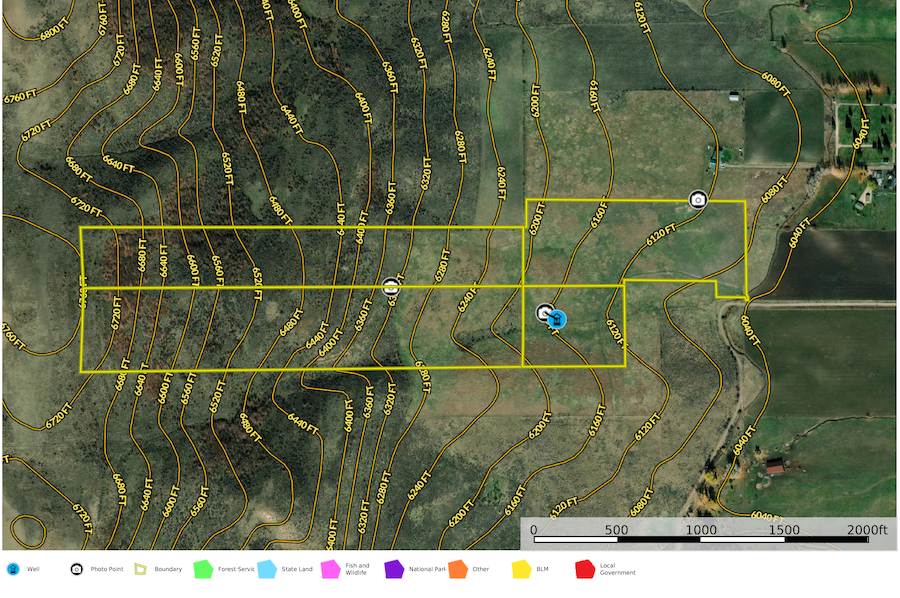Click the Well icon in the legend
Image resolution: width=900 pixels, height=598 pixels.
(13, 569)
